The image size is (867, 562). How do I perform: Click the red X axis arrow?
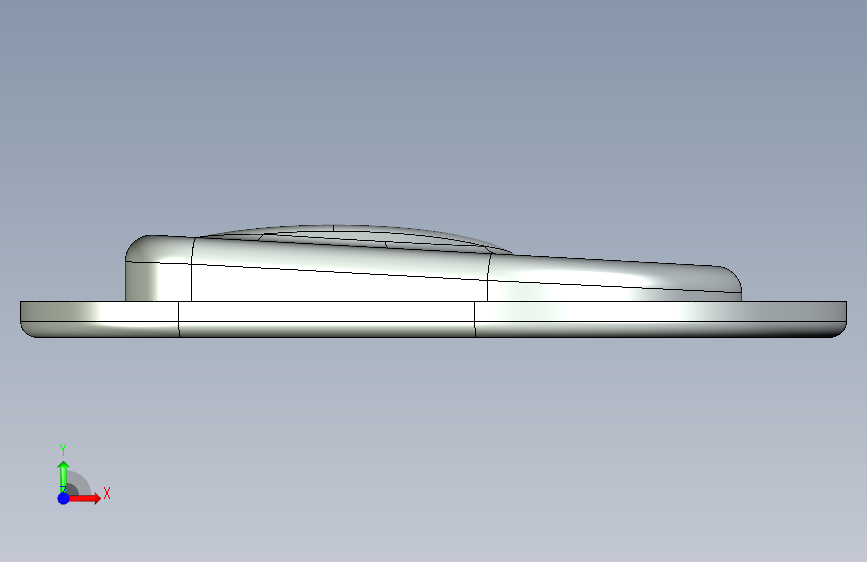point(84,498)
